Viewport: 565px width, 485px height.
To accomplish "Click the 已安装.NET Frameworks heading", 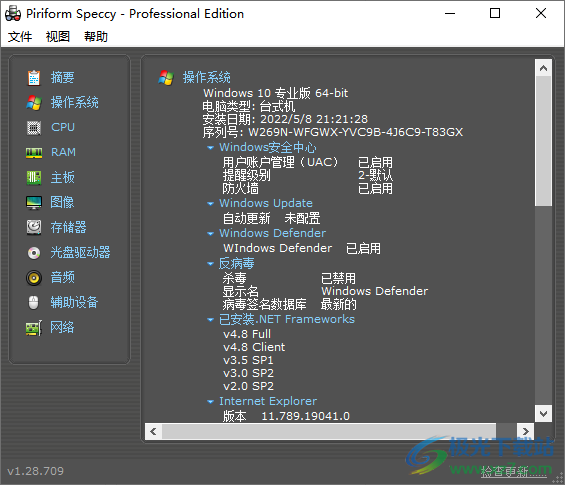I will pyautogui.click(x=287, y=319).
